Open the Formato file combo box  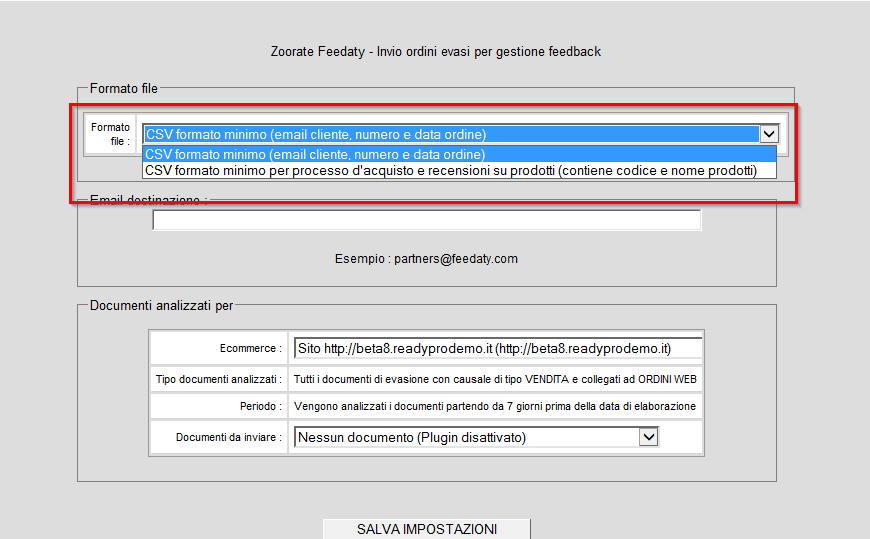coord(461,134)
